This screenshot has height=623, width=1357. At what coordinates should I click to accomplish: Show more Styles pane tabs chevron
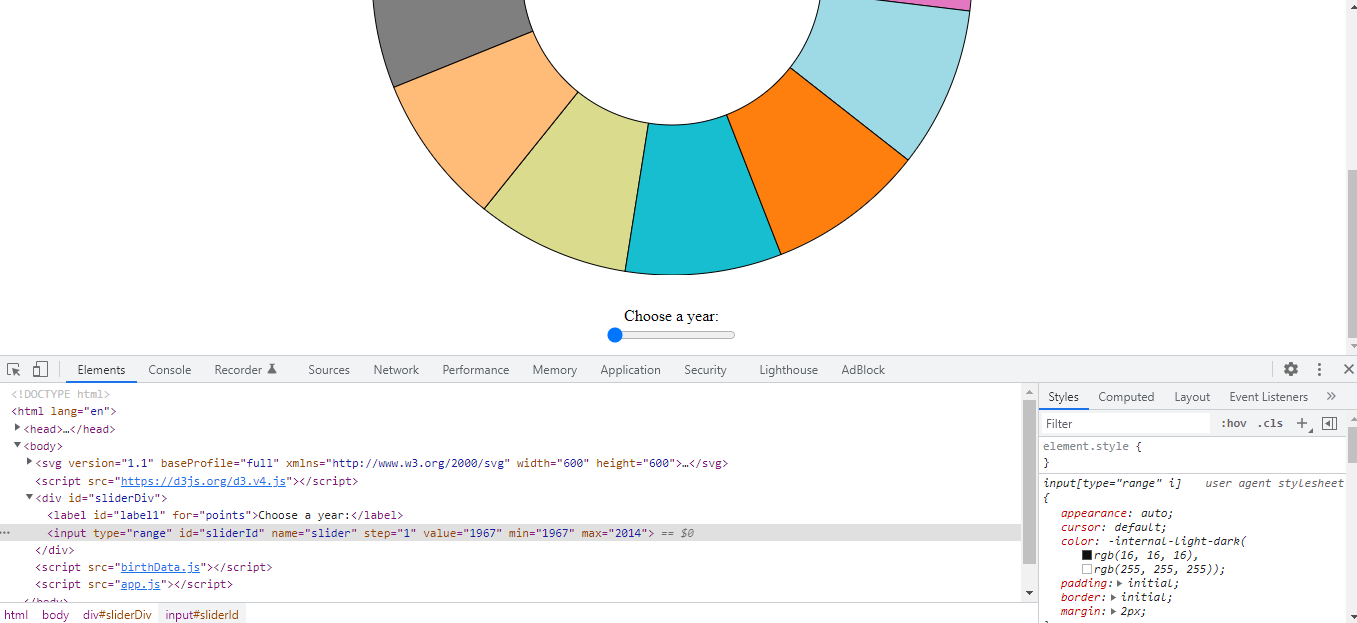coord(1331,397)
